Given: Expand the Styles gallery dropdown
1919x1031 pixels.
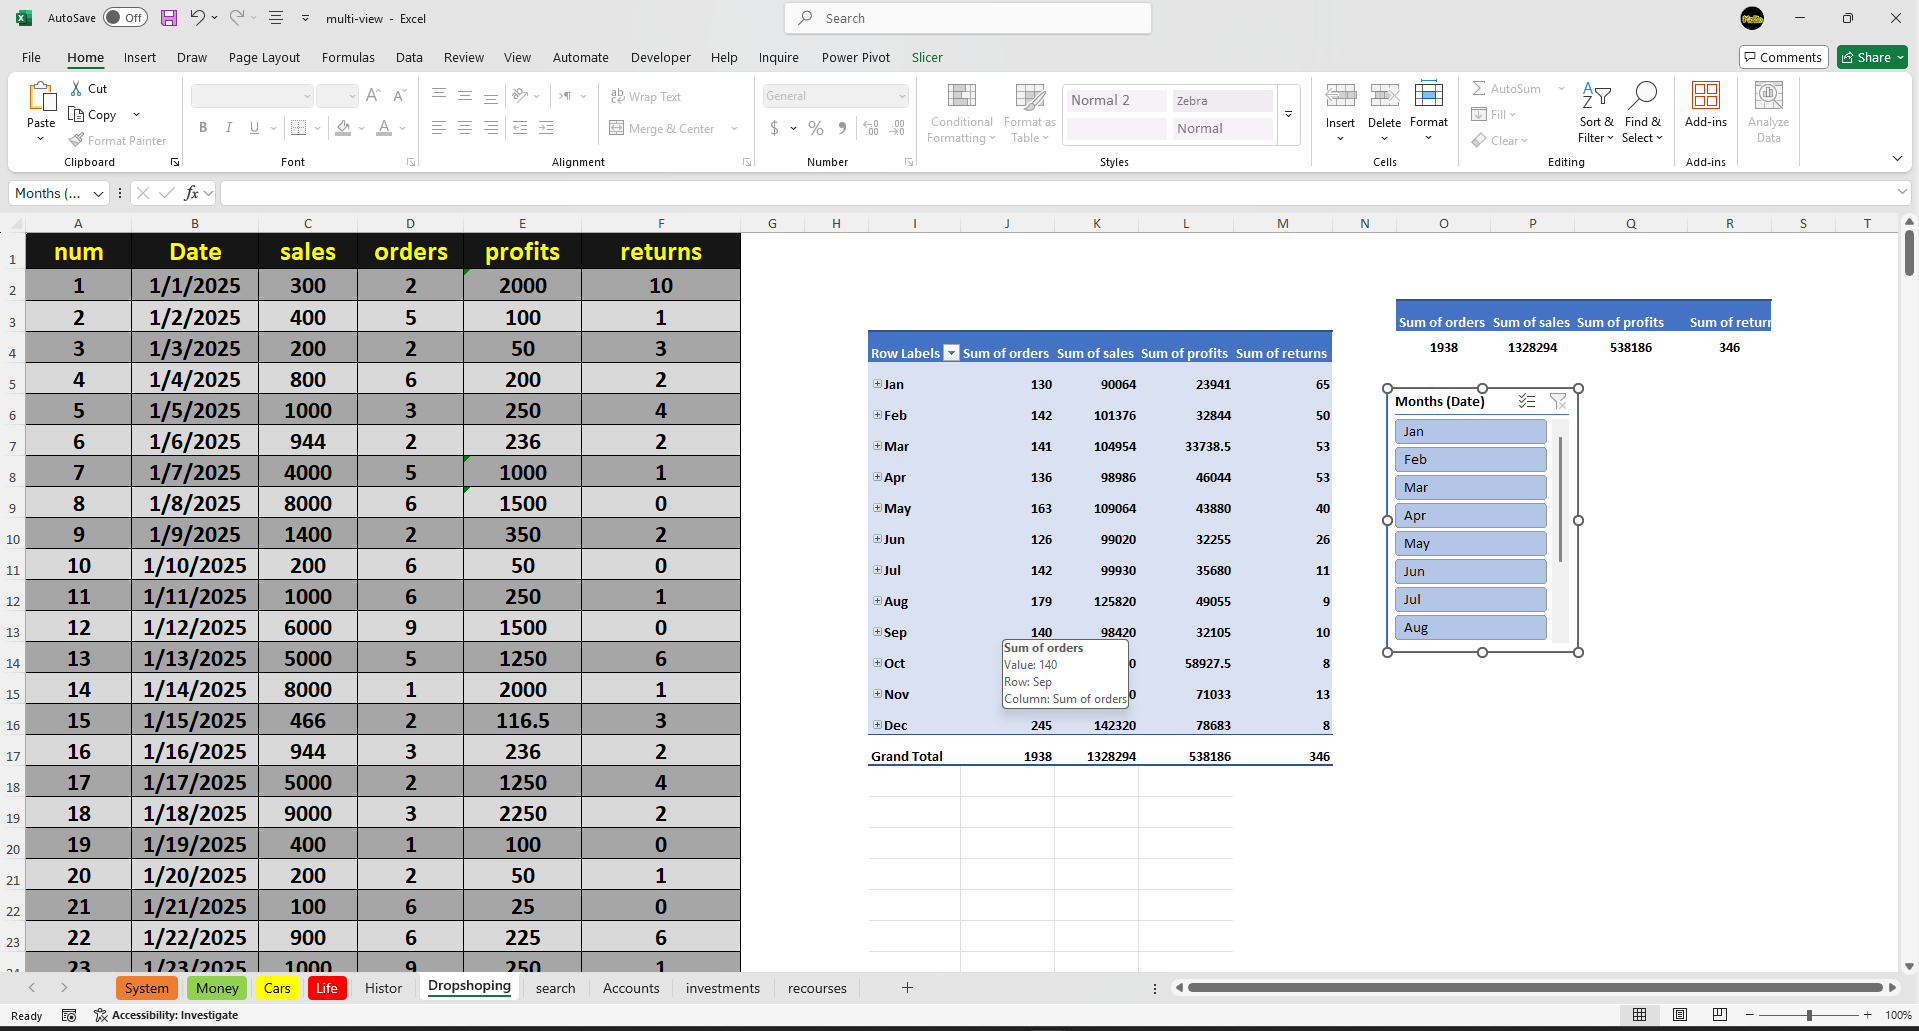Looking at the screenshot, I should click(1288, 115).
